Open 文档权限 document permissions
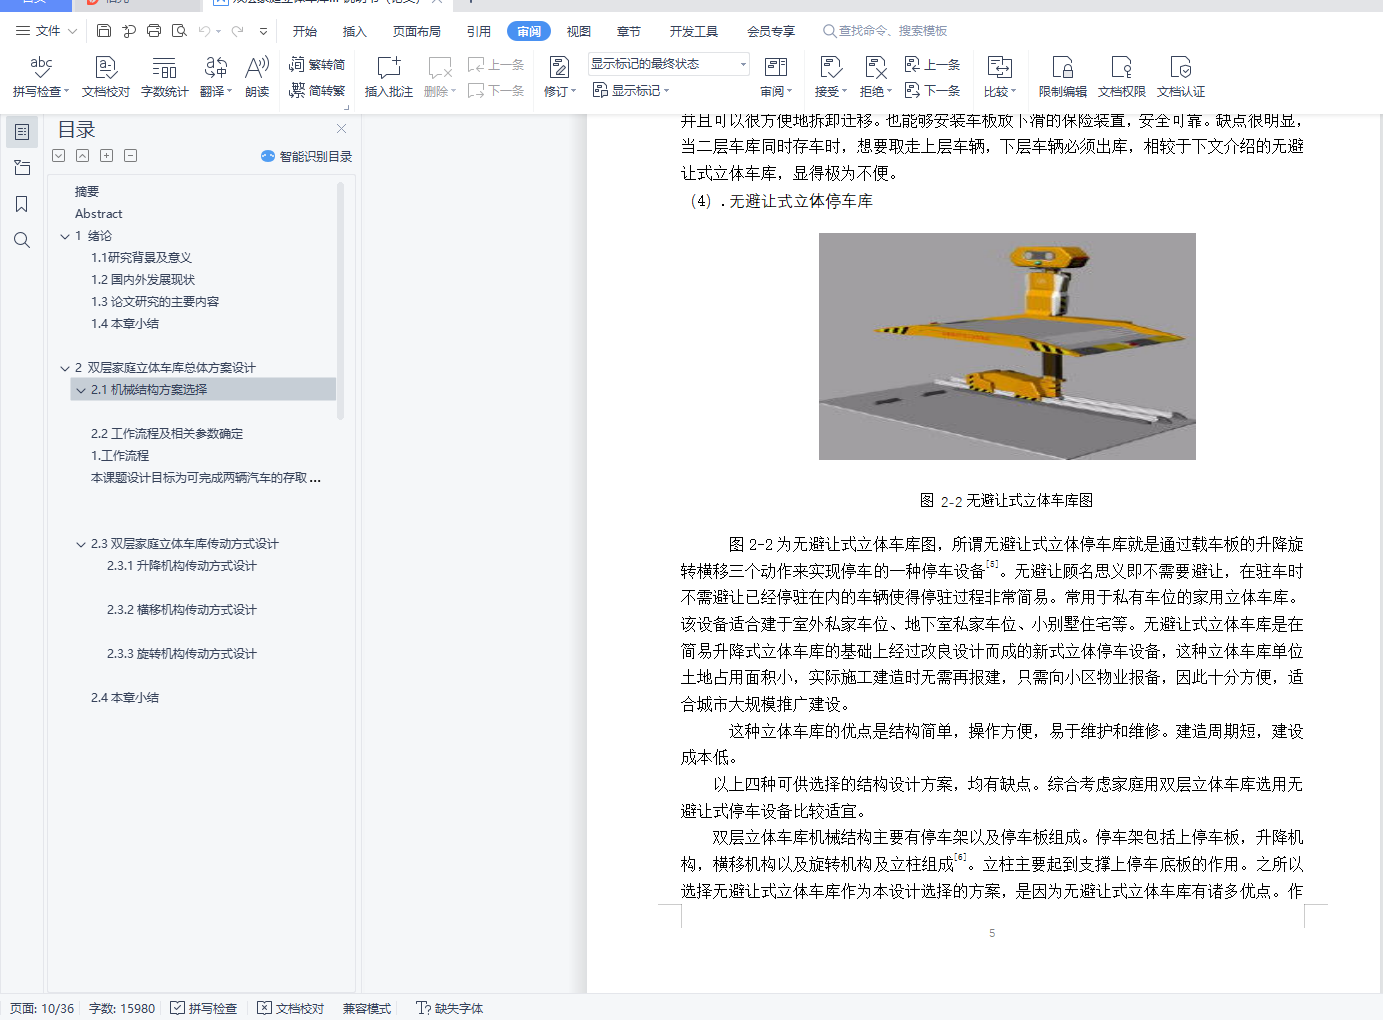The height and width of the screenshot is (1020, 1383). point(1122,77)
